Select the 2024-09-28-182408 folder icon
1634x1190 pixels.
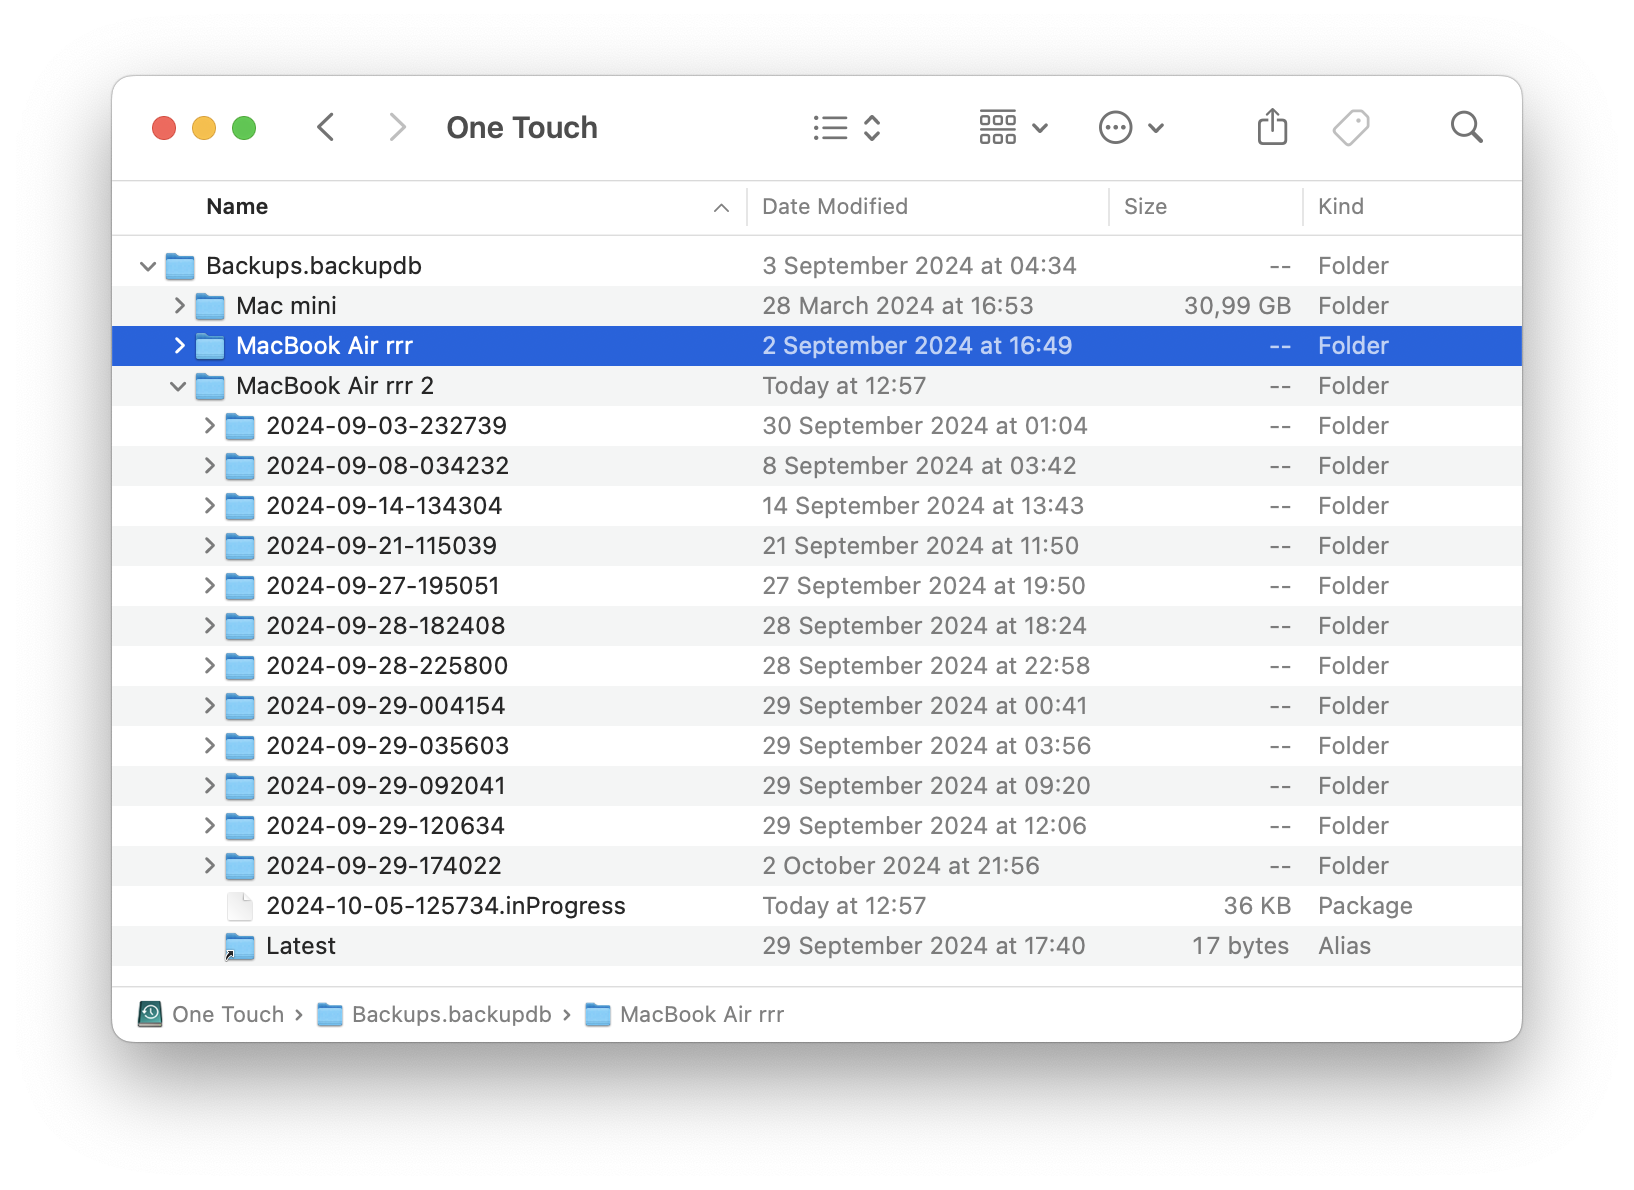coord(240,626)
